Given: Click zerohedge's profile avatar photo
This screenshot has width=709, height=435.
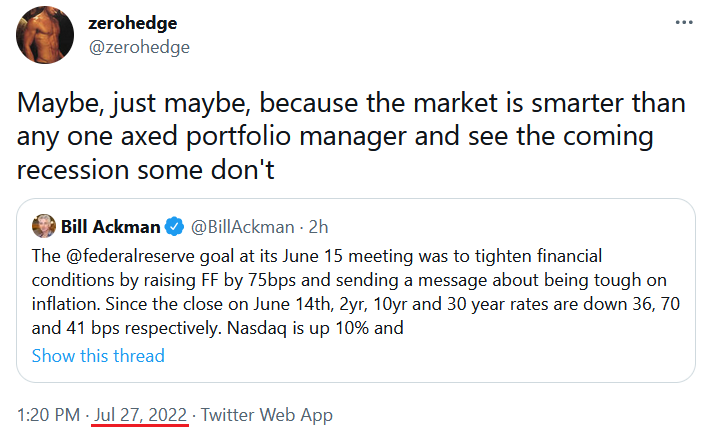Looking at the screenshot, I should coord(45,34).
